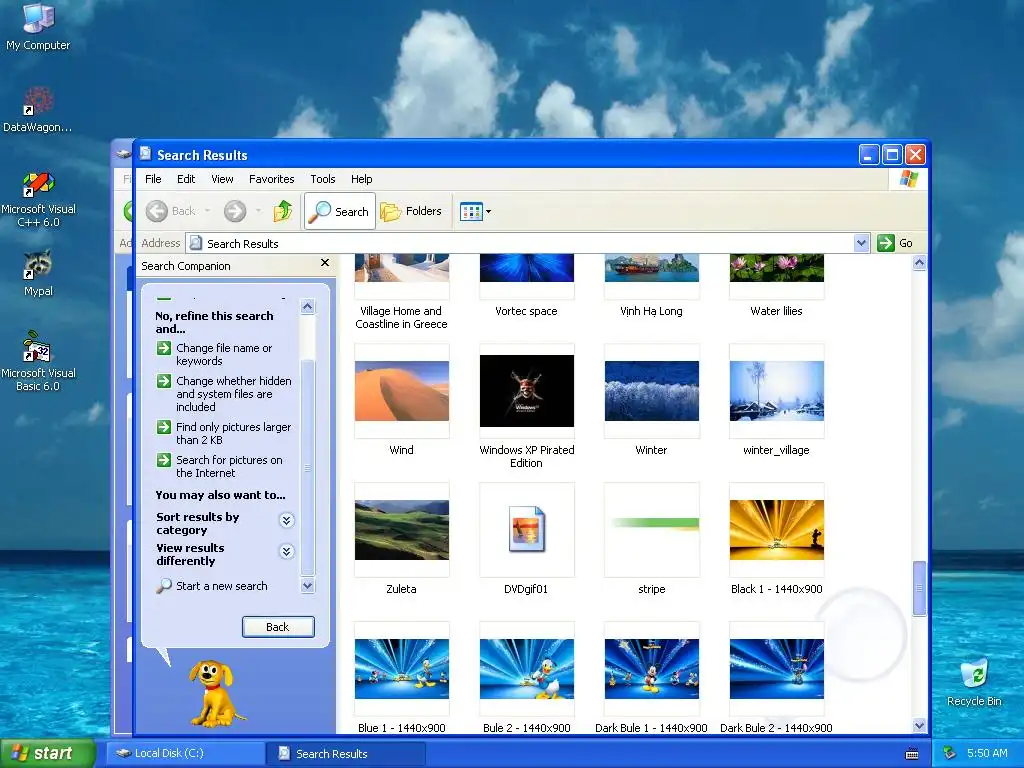This screenshot has width=1024, height=768.
Task: Click the taskbar clock showing 5:50 AM
Action: (x=987, y=753)
